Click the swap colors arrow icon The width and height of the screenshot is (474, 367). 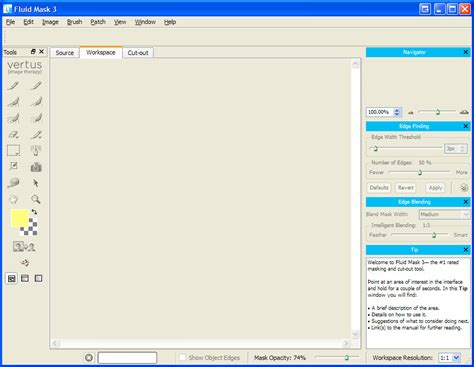click(x=34, y=212)
